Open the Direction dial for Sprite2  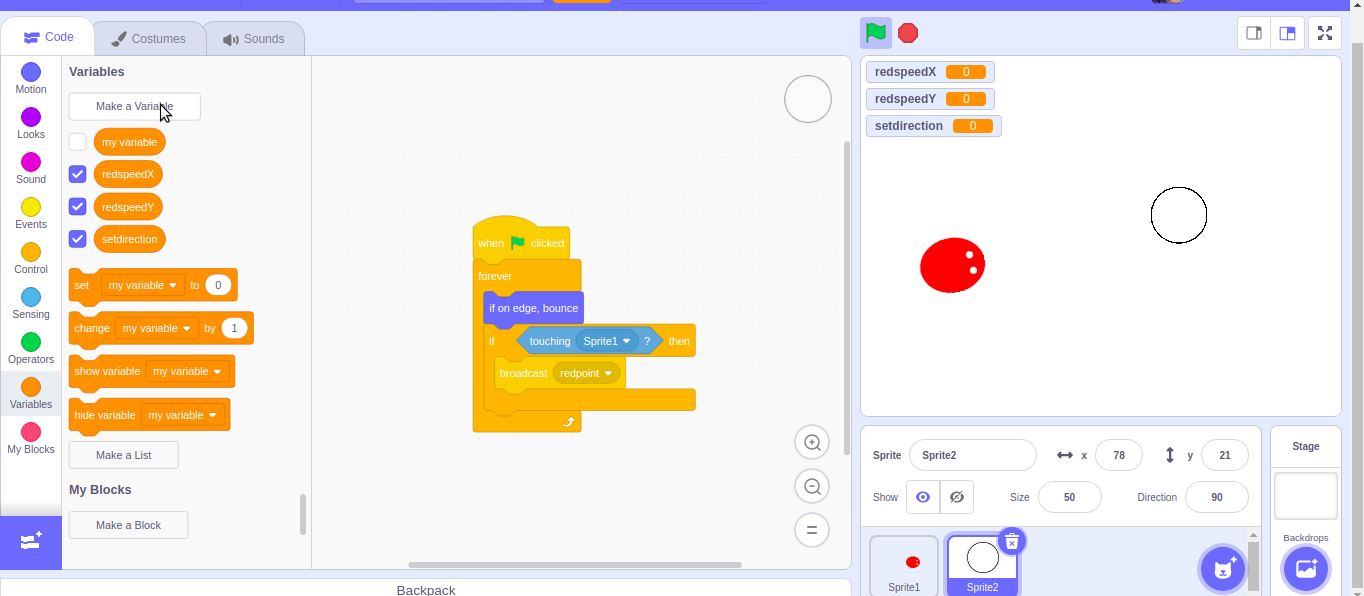point(1216,497)
